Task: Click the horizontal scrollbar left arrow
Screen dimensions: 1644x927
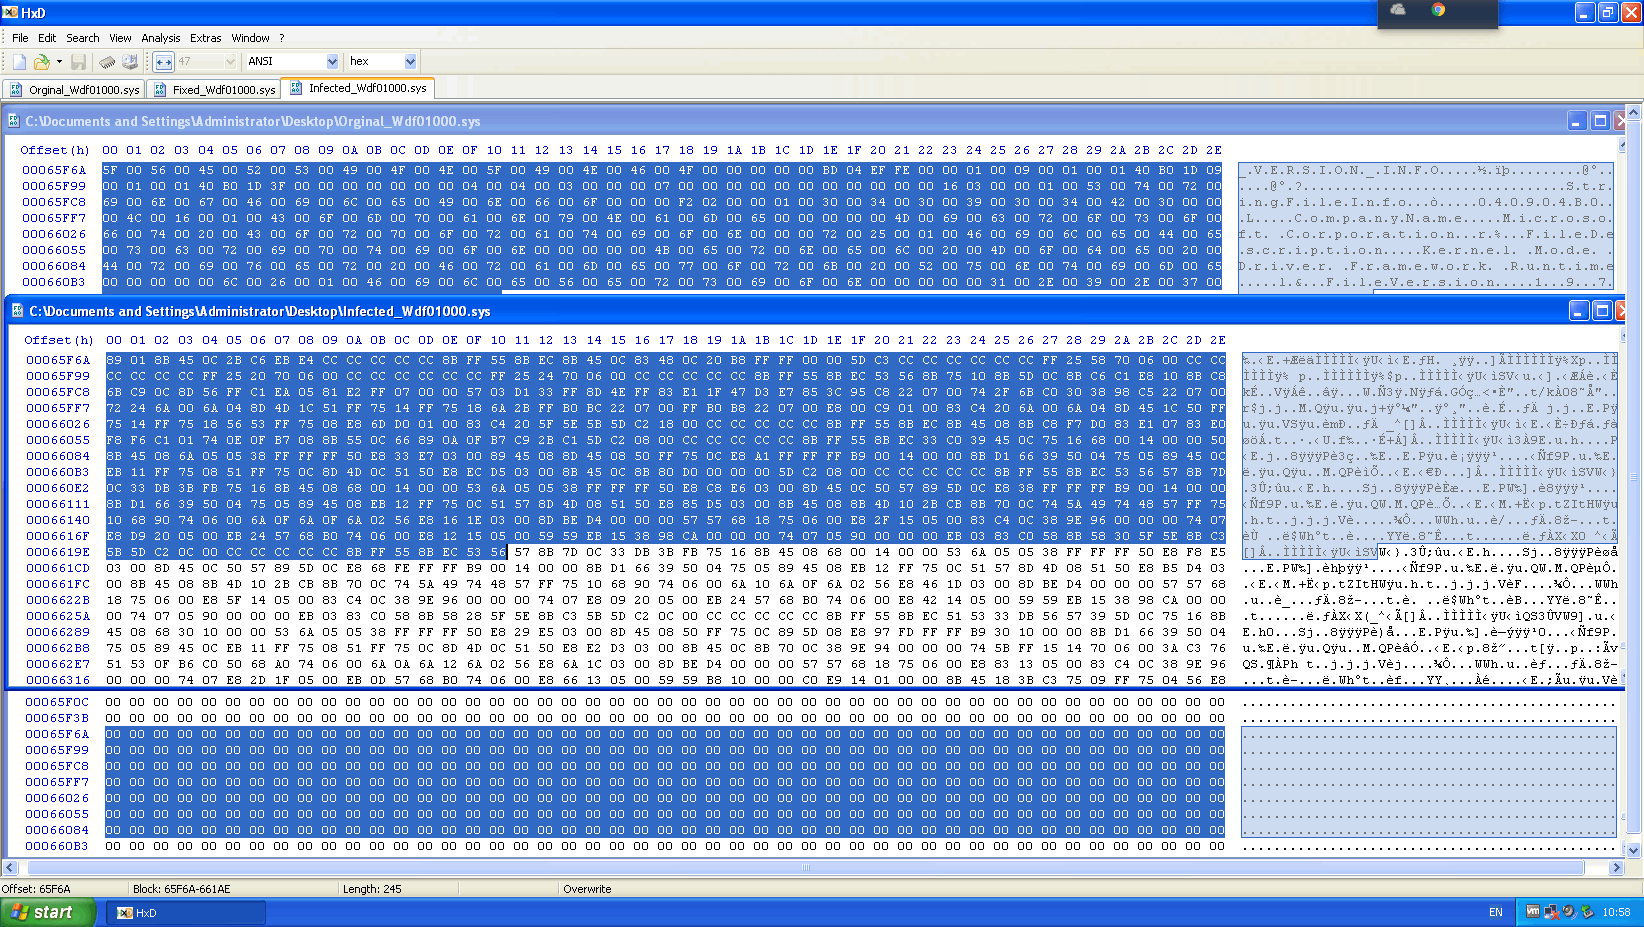Action: (x=10, y=868)
